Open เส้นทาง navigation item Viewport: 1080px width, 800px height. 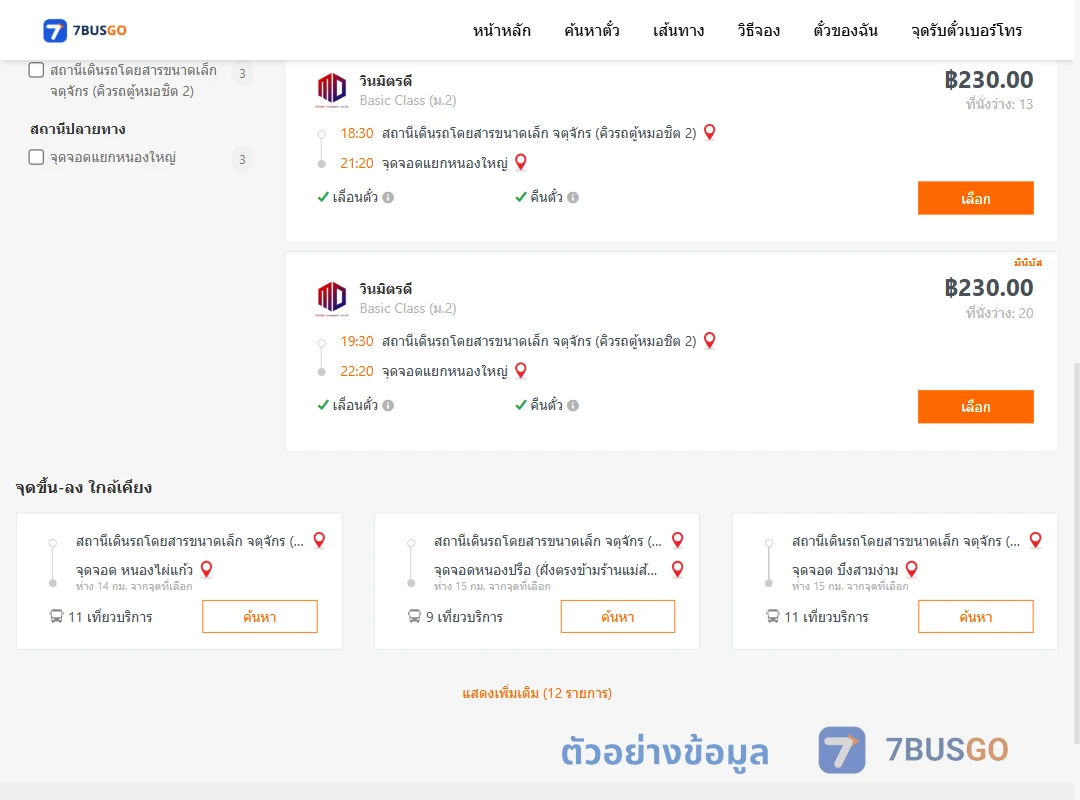click(x=678, y=30)
